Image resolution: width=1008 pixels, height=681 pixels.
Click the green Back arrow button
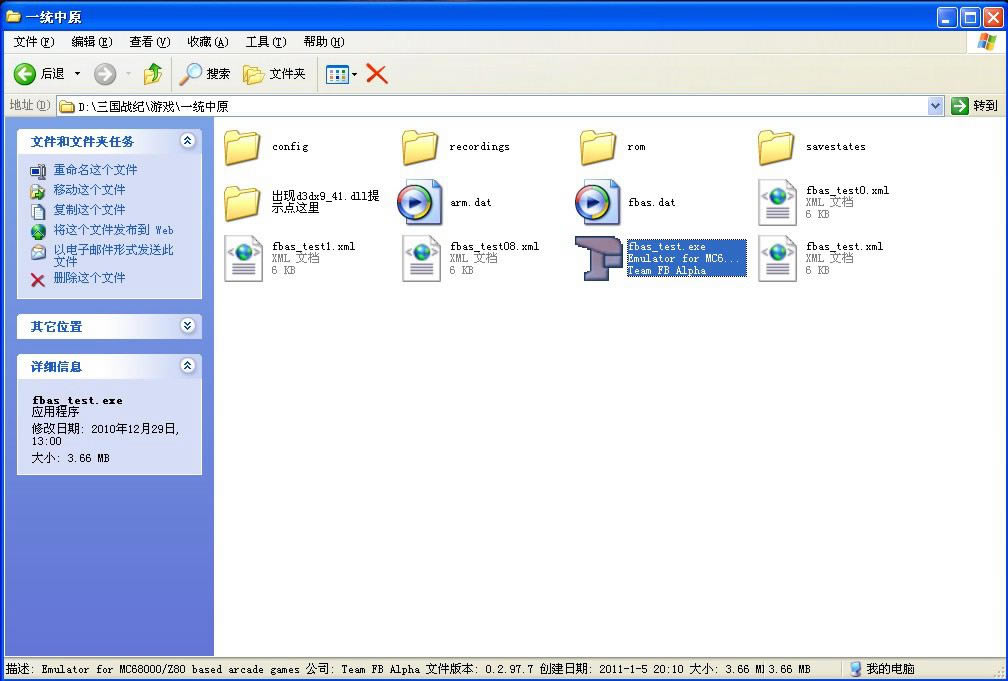pos(26,74)
